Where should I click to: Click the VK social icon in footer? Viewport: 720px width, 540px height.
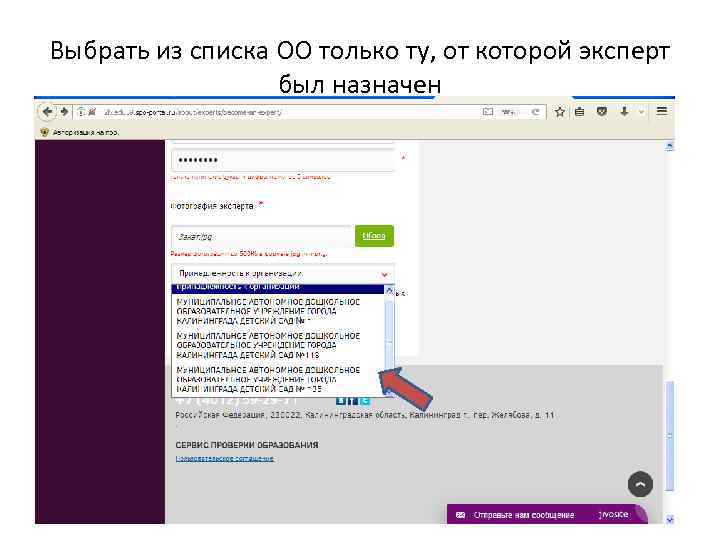click(x=340, y=400)
